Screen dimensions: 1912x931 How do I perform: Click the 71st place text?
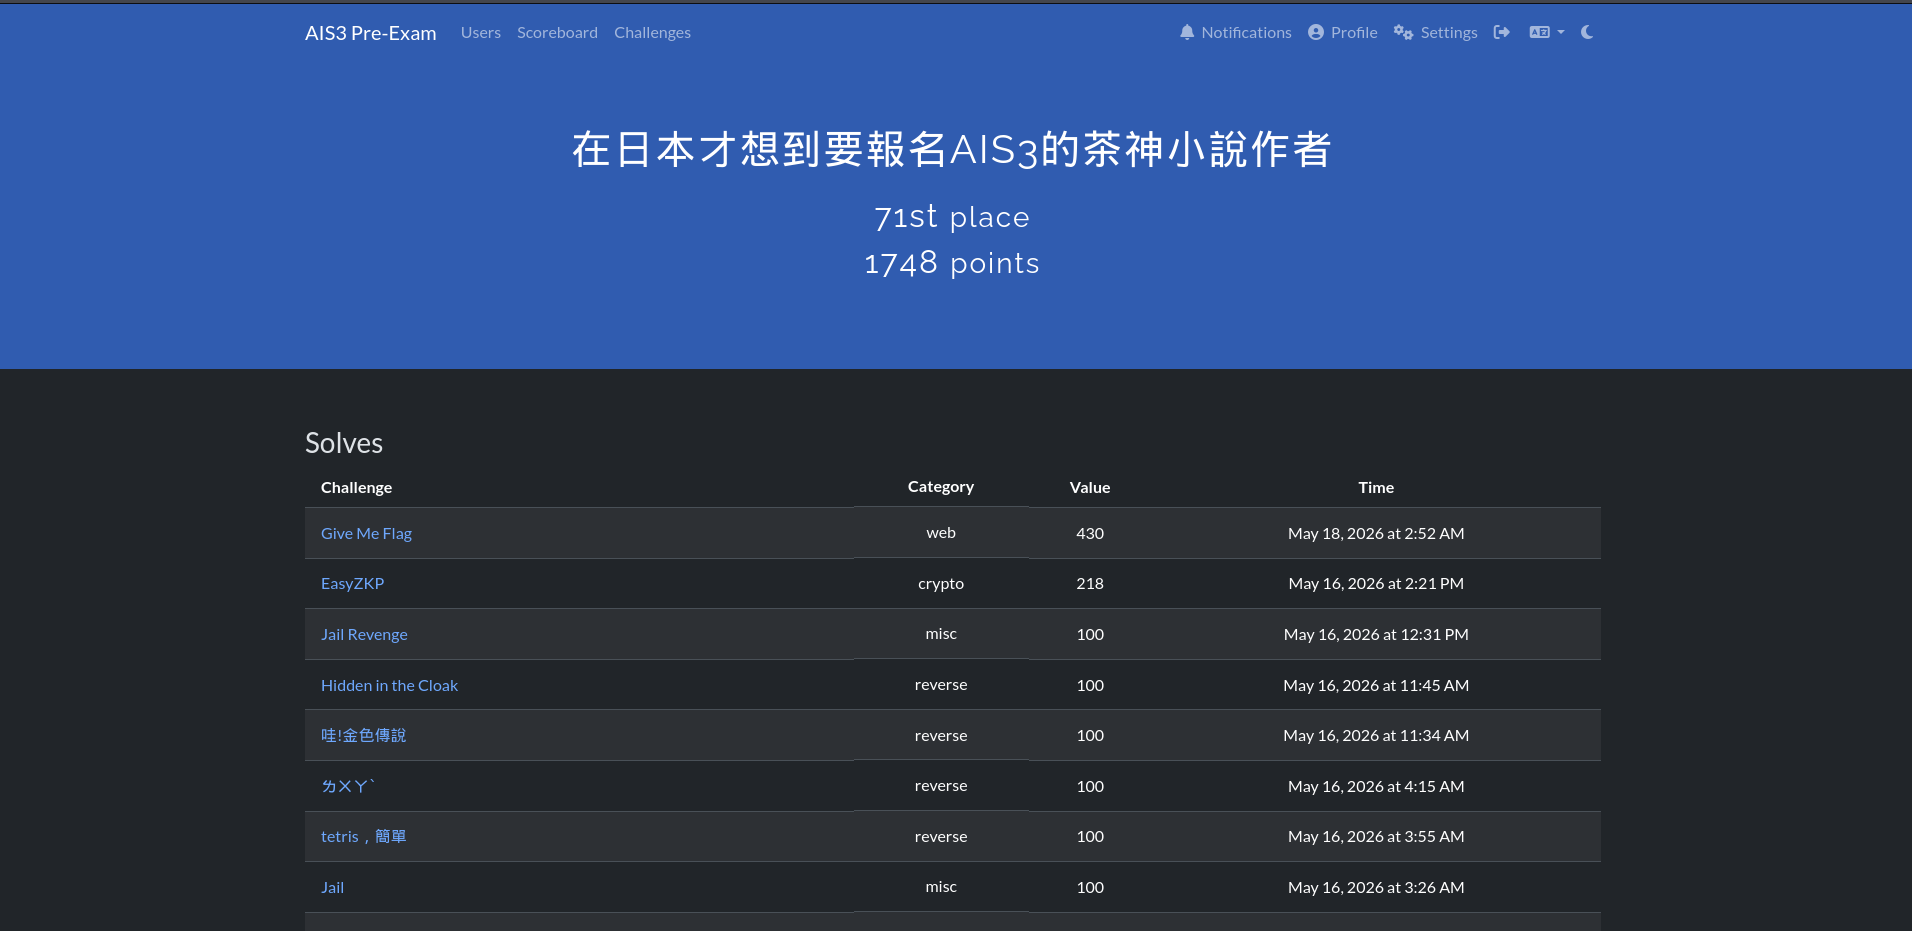click(952, 217)
